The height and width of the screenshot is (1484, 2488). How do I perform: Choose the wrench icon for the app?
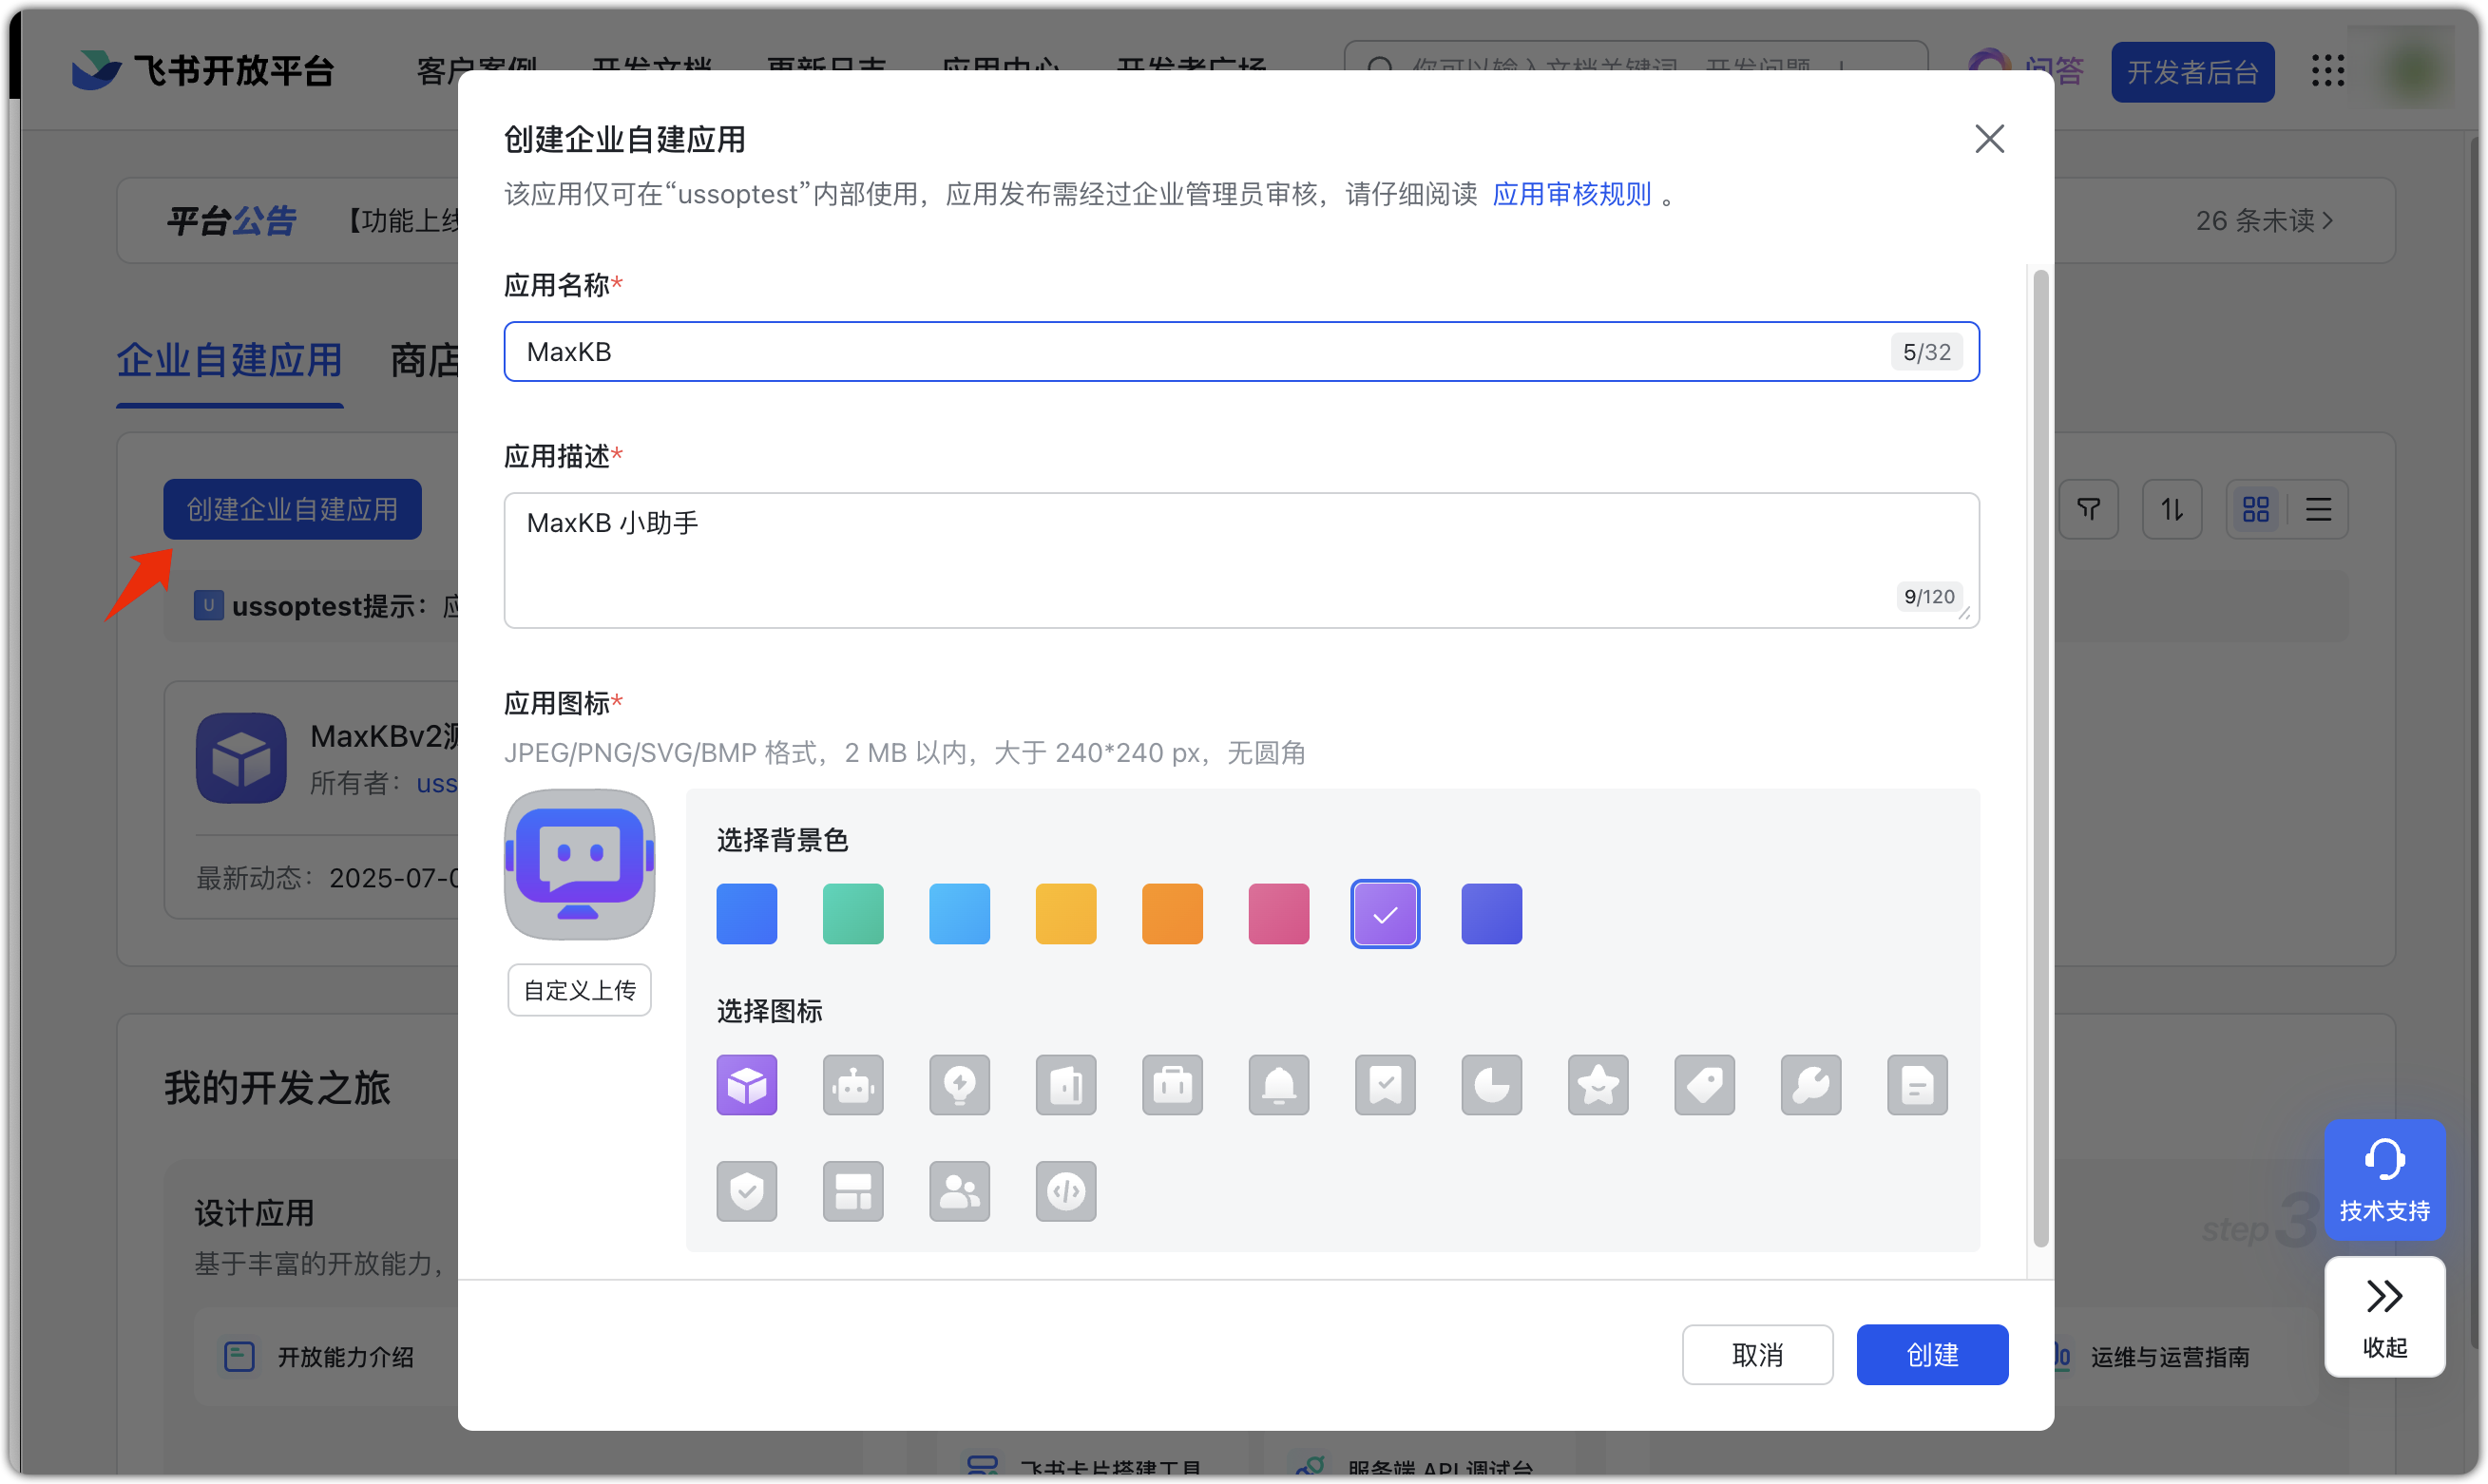click(1811, 1084)
